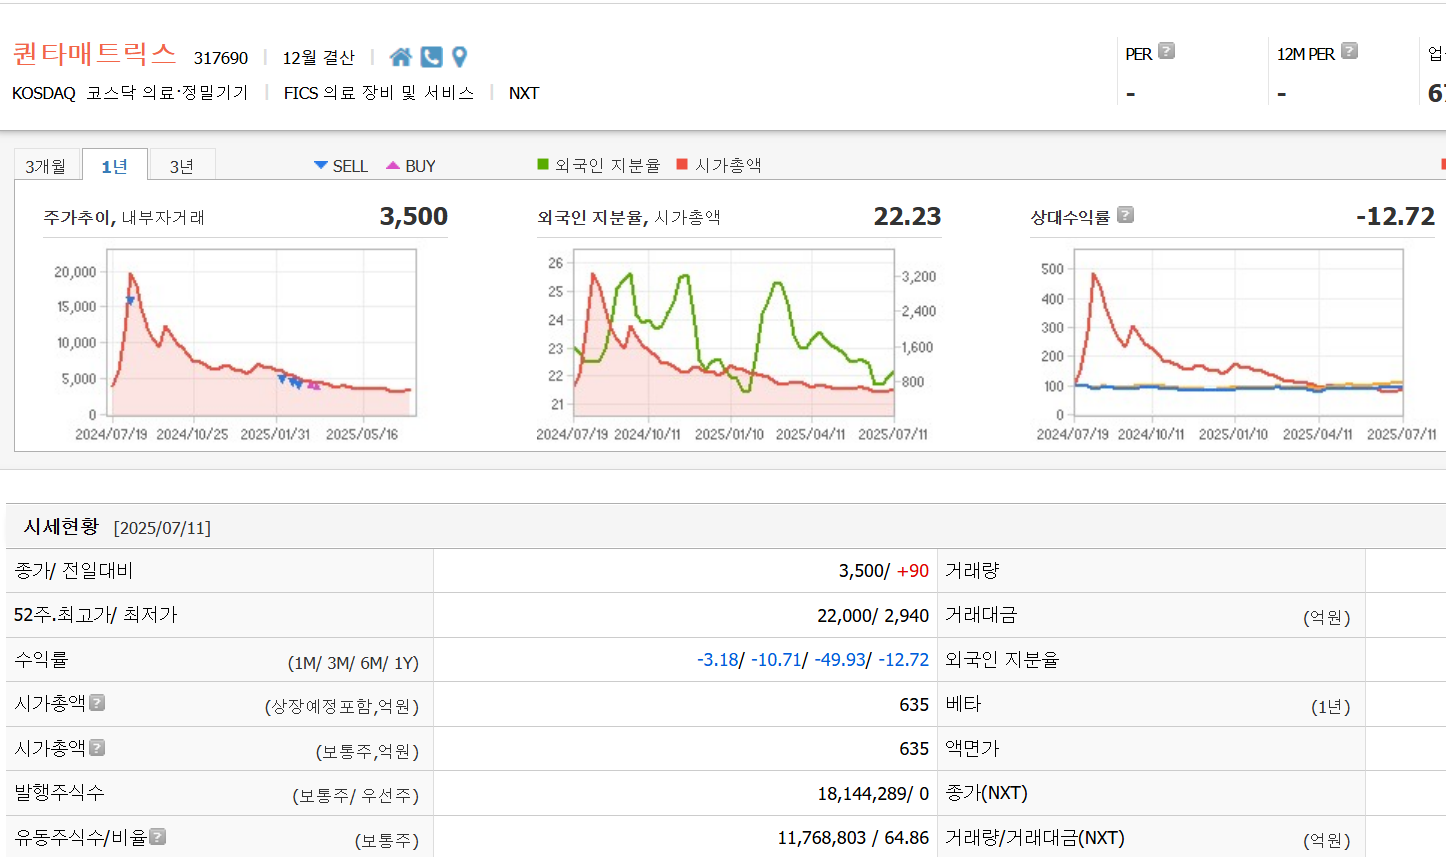
Task: Click the 18,144,289/ 0 issued shares value
Action: pyautogui.click(x=873, y=794)
